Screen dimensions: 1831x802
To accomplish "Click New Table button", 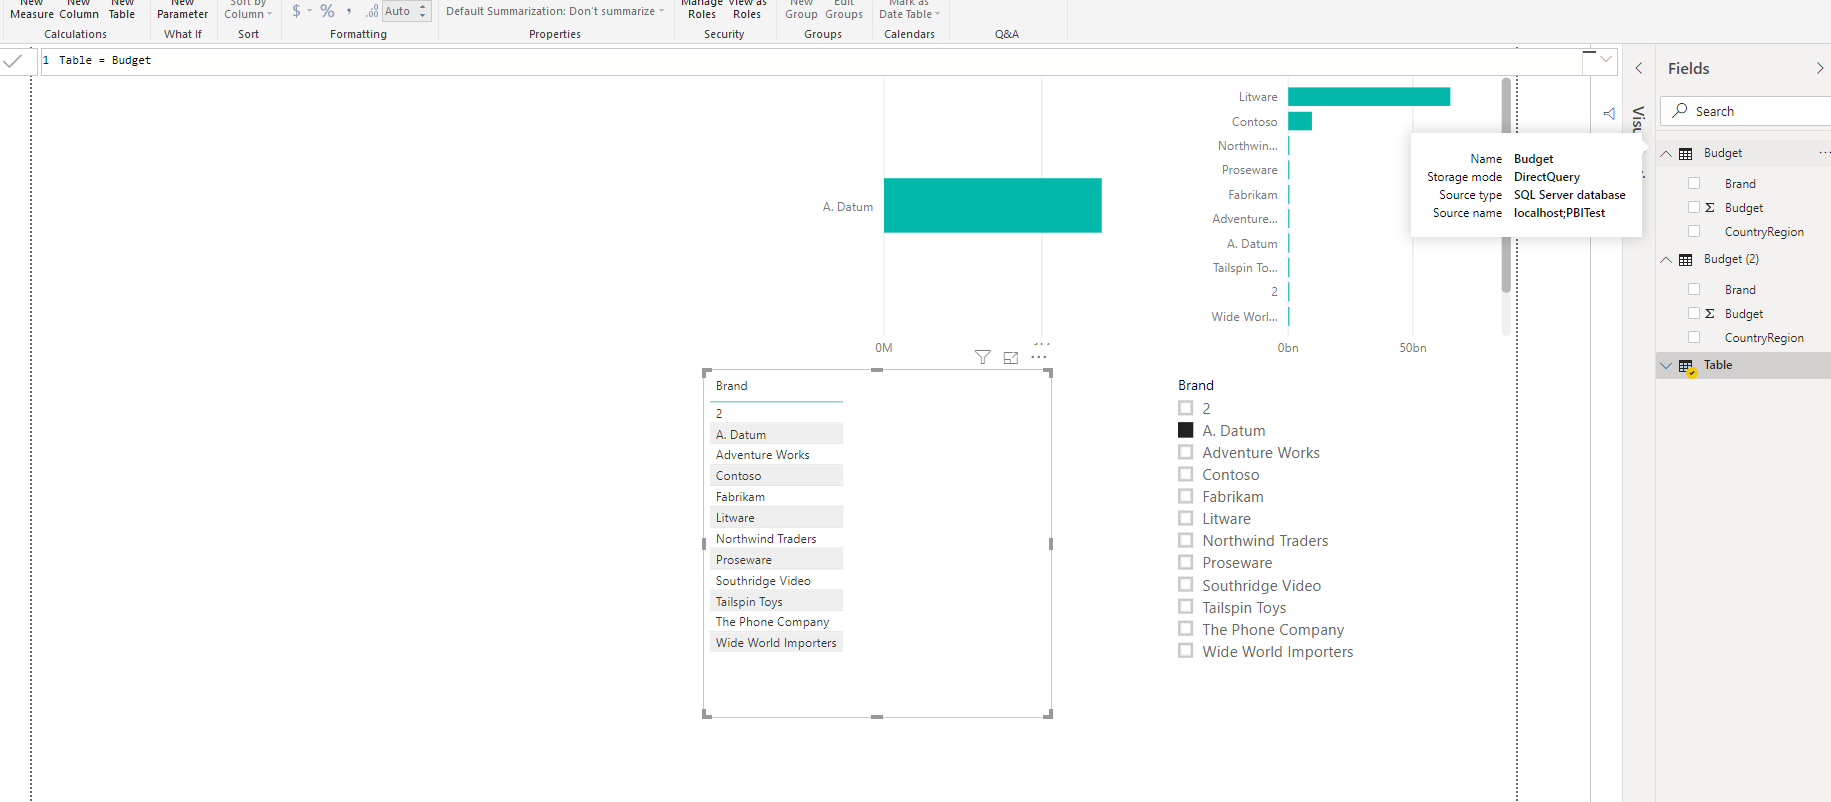I will 122,9.
